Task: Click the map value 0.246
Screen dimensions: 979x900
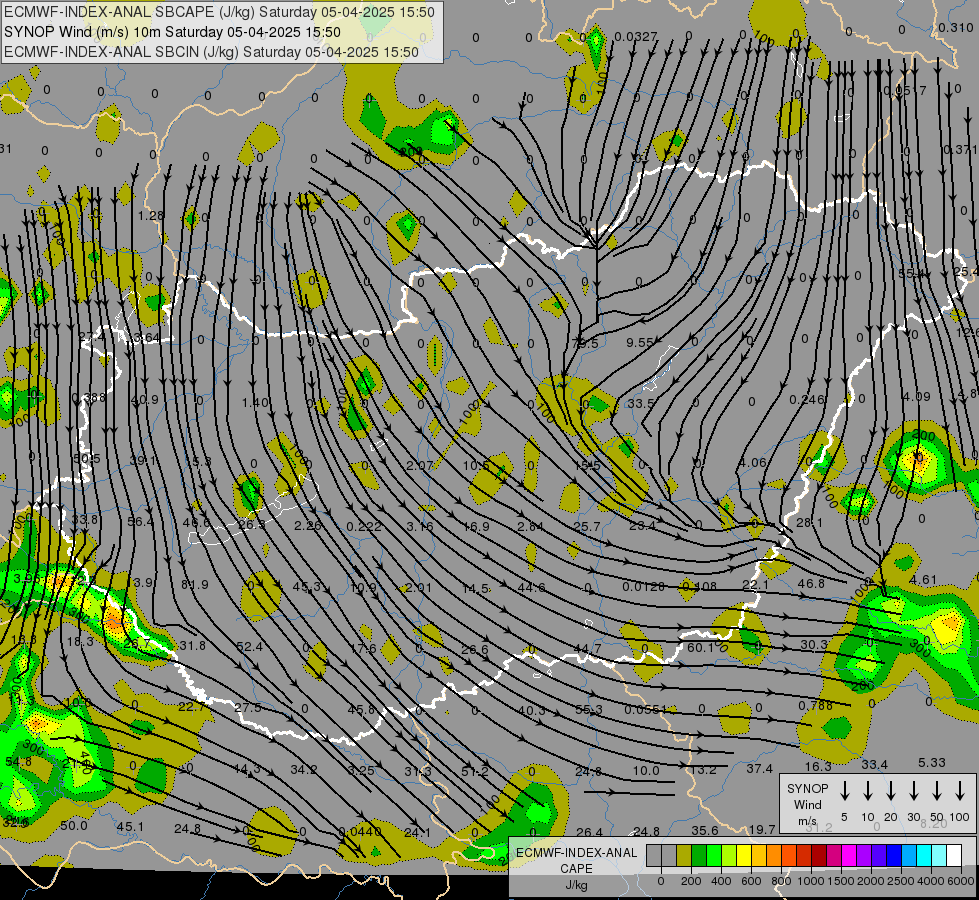Action: (807, 399)
